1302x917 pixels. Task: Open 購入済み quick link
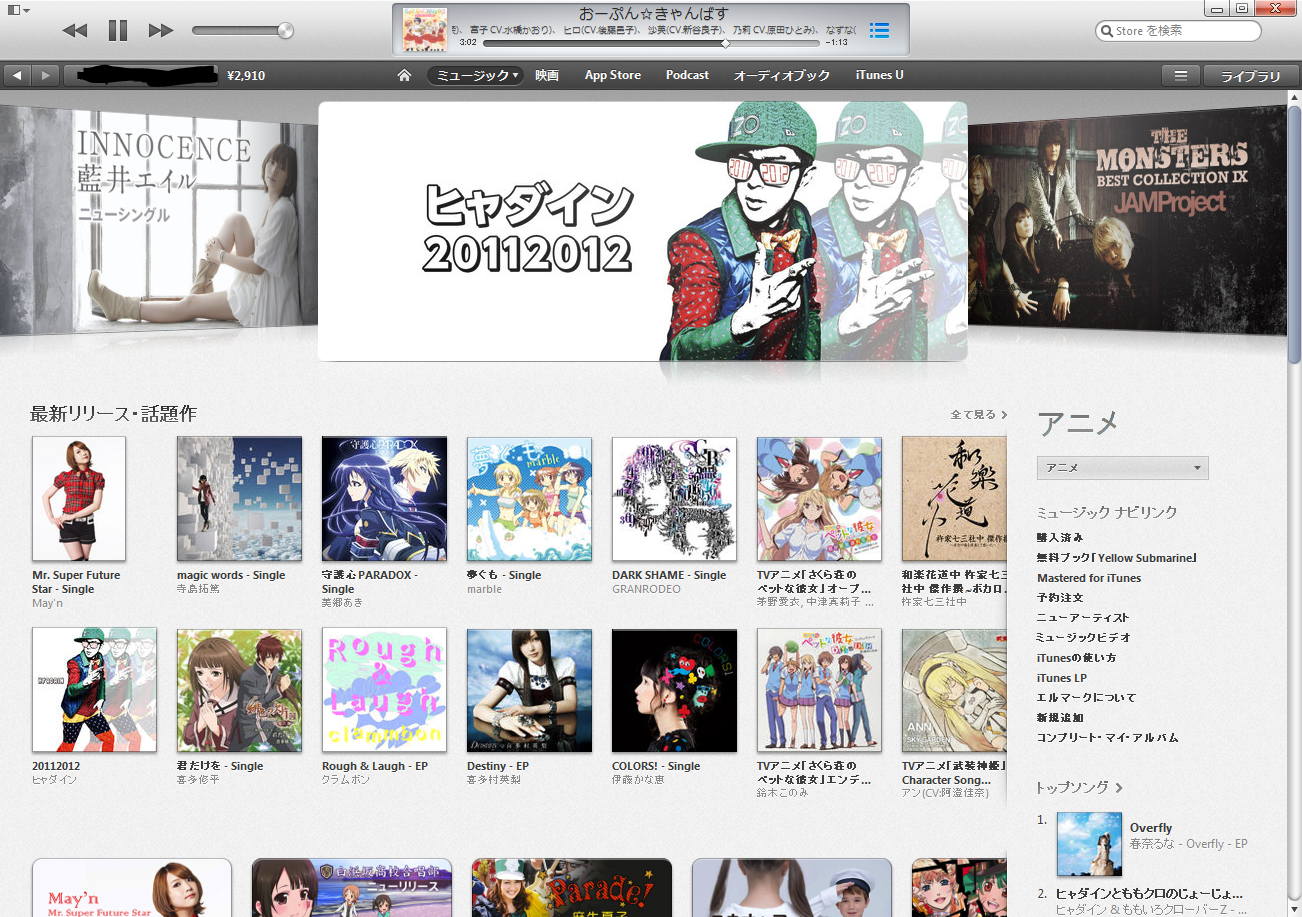1060,537
